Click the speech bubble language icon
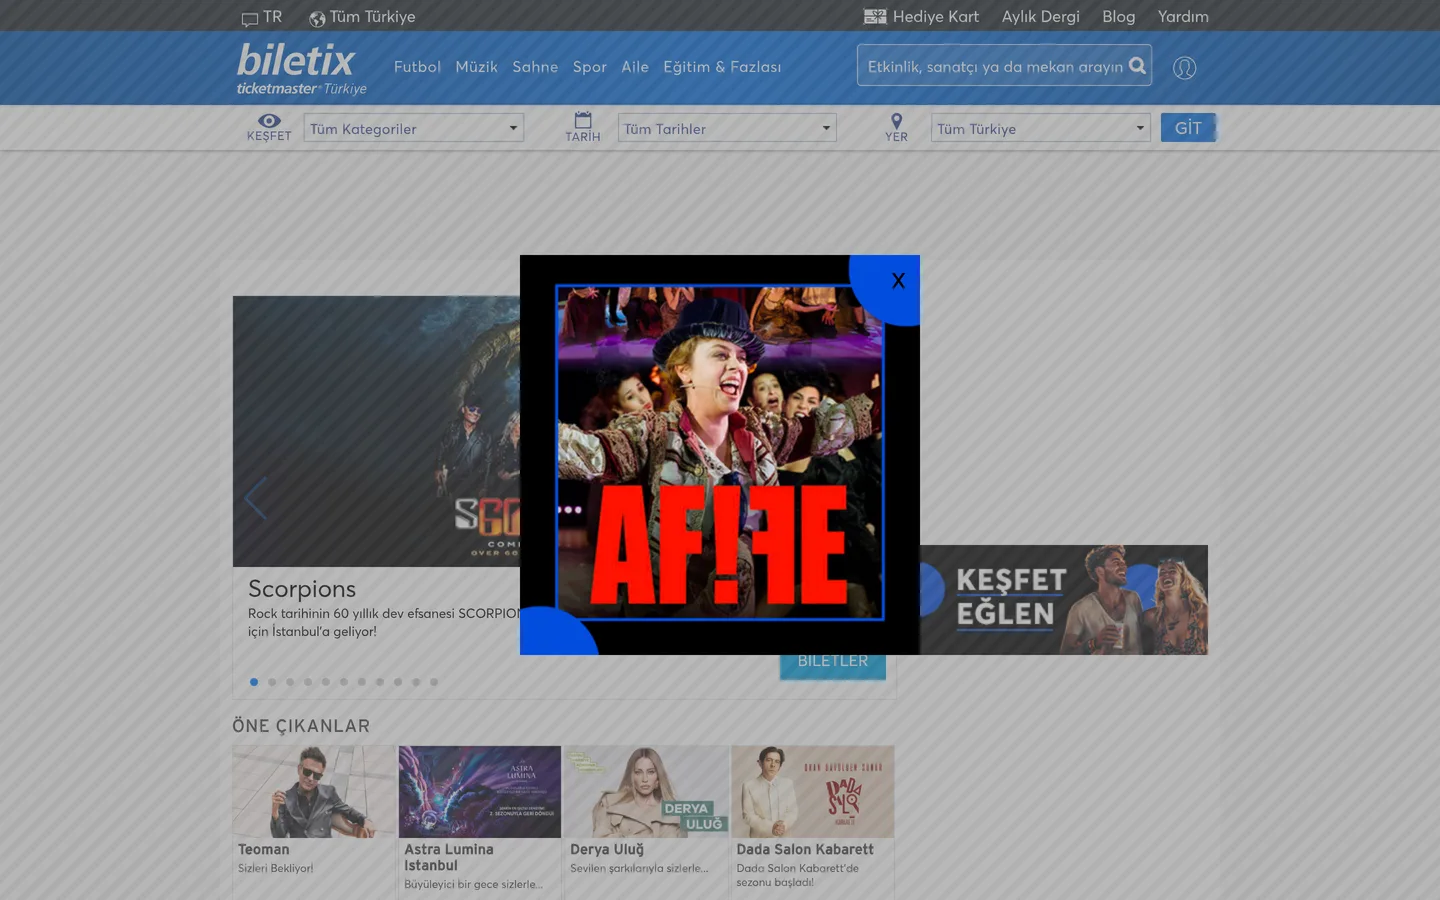 click(250, 18)
